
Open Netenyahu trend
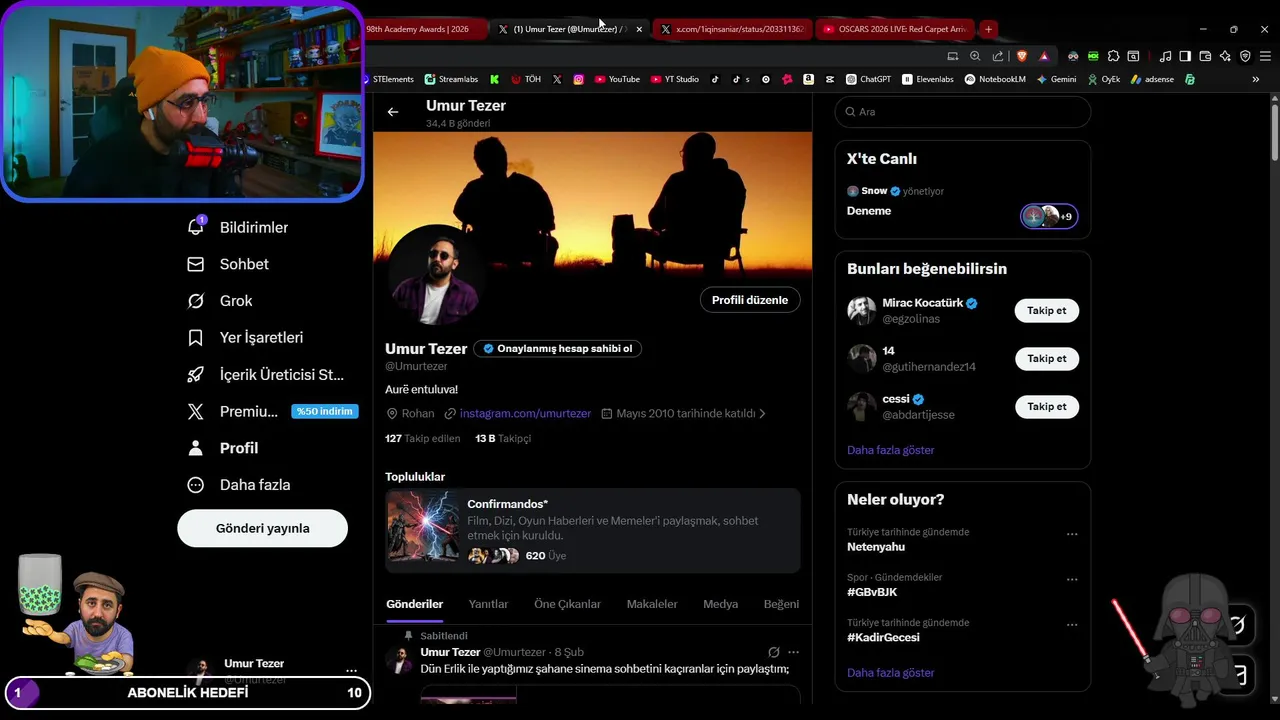pyautogui.click(x=876, y=547)
